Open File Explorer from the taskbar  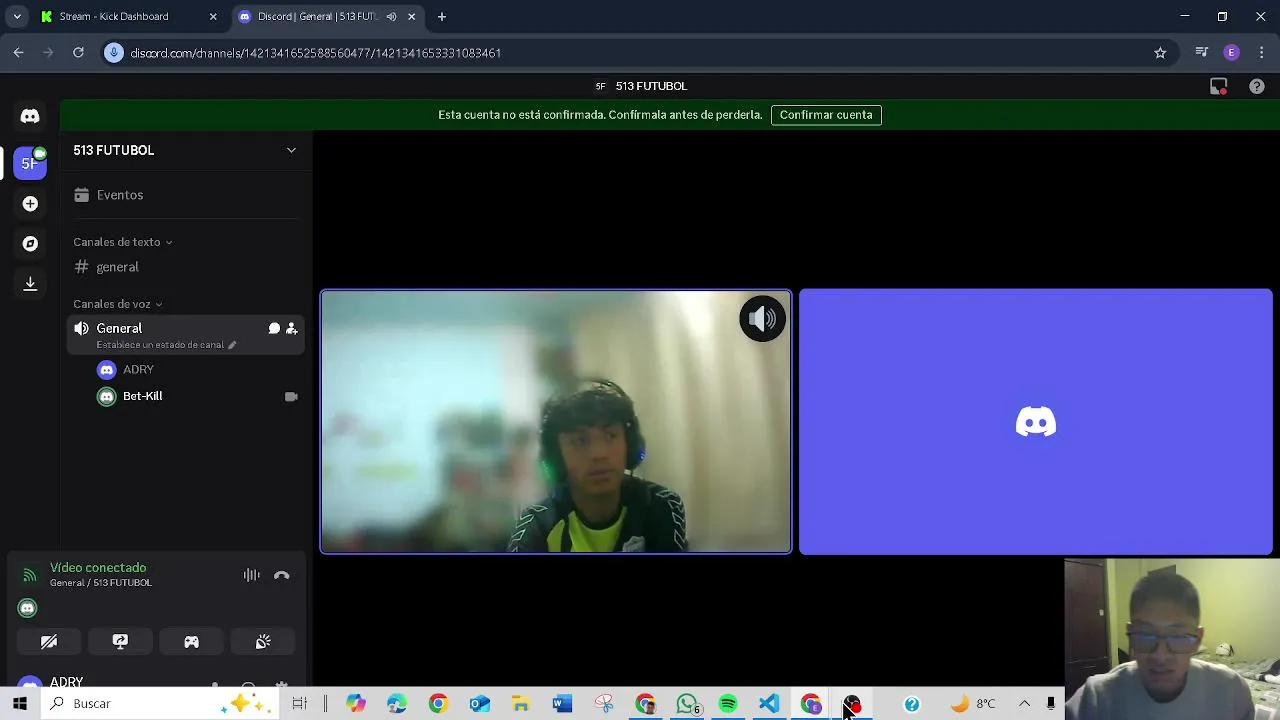[521, 704]
